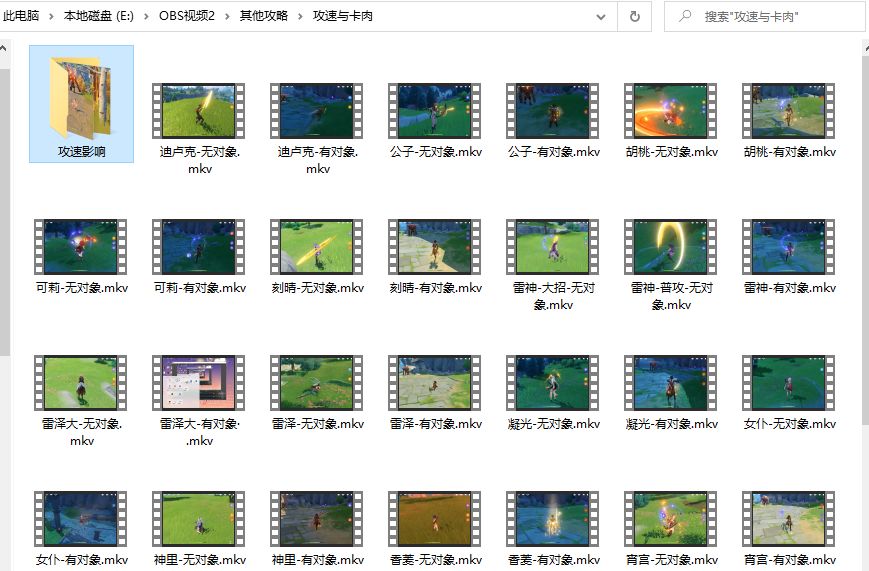
Task: Select video file 香菱-无对象.mkv icon
Action: (434, 519)
